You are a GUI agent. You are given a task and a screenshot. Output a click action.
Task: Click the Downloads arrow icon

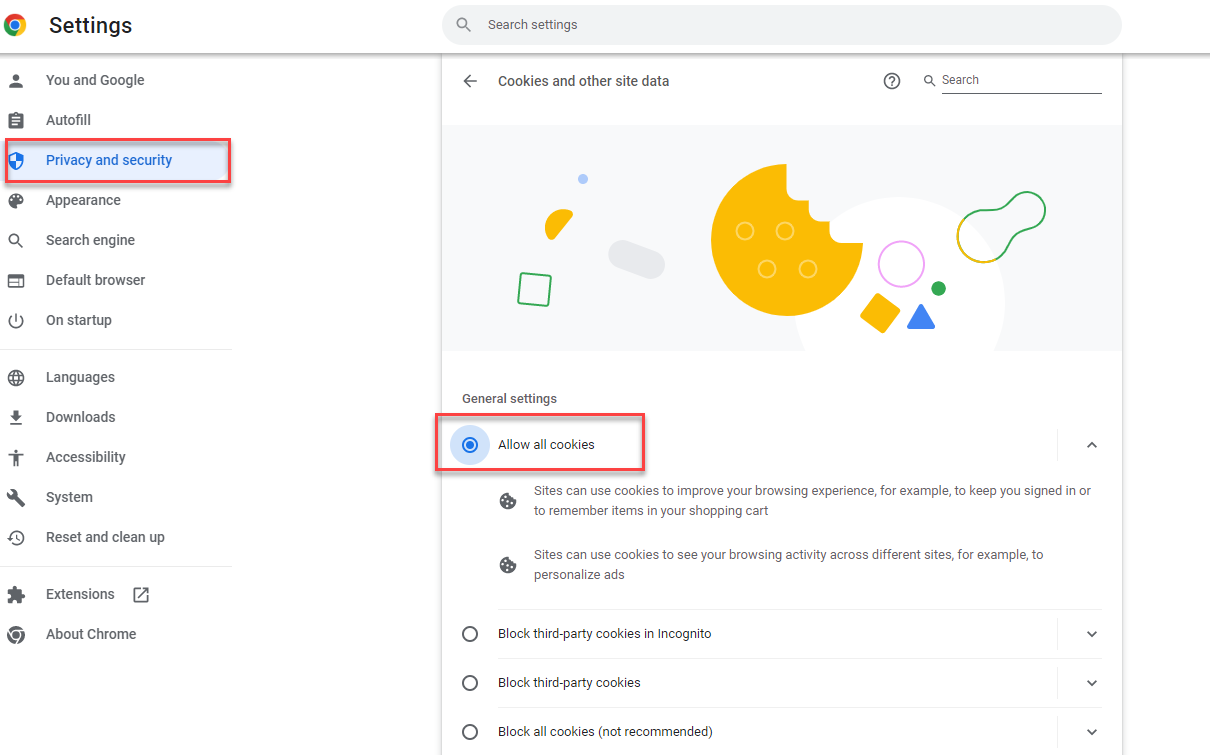[x=16, y=418]
